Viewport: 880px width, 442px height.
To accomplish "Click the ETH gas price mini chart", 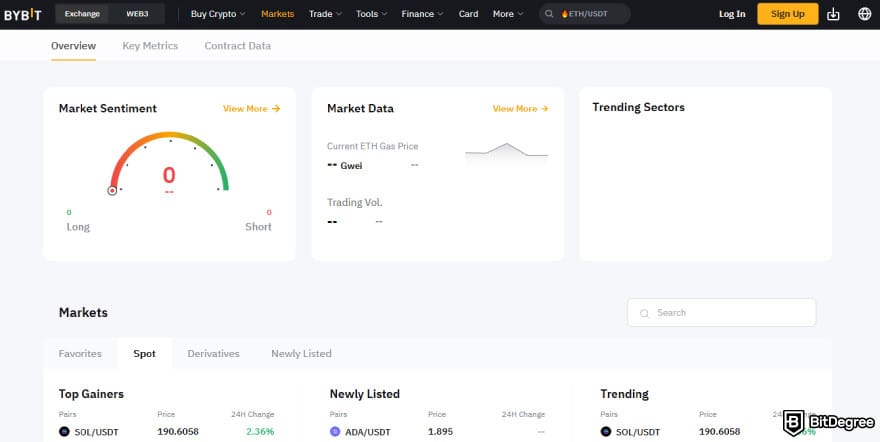I will coord(506,154).
